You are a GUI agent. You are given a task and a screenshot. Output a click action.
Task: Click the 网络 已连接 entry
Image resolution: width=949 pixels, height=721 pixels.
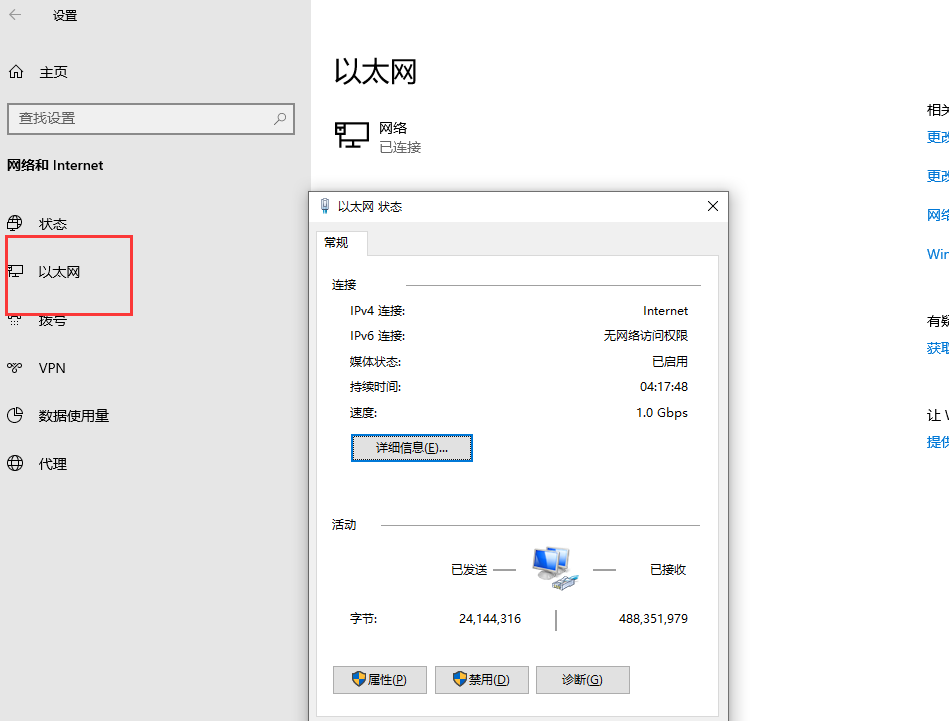click(x=400, y=137)
